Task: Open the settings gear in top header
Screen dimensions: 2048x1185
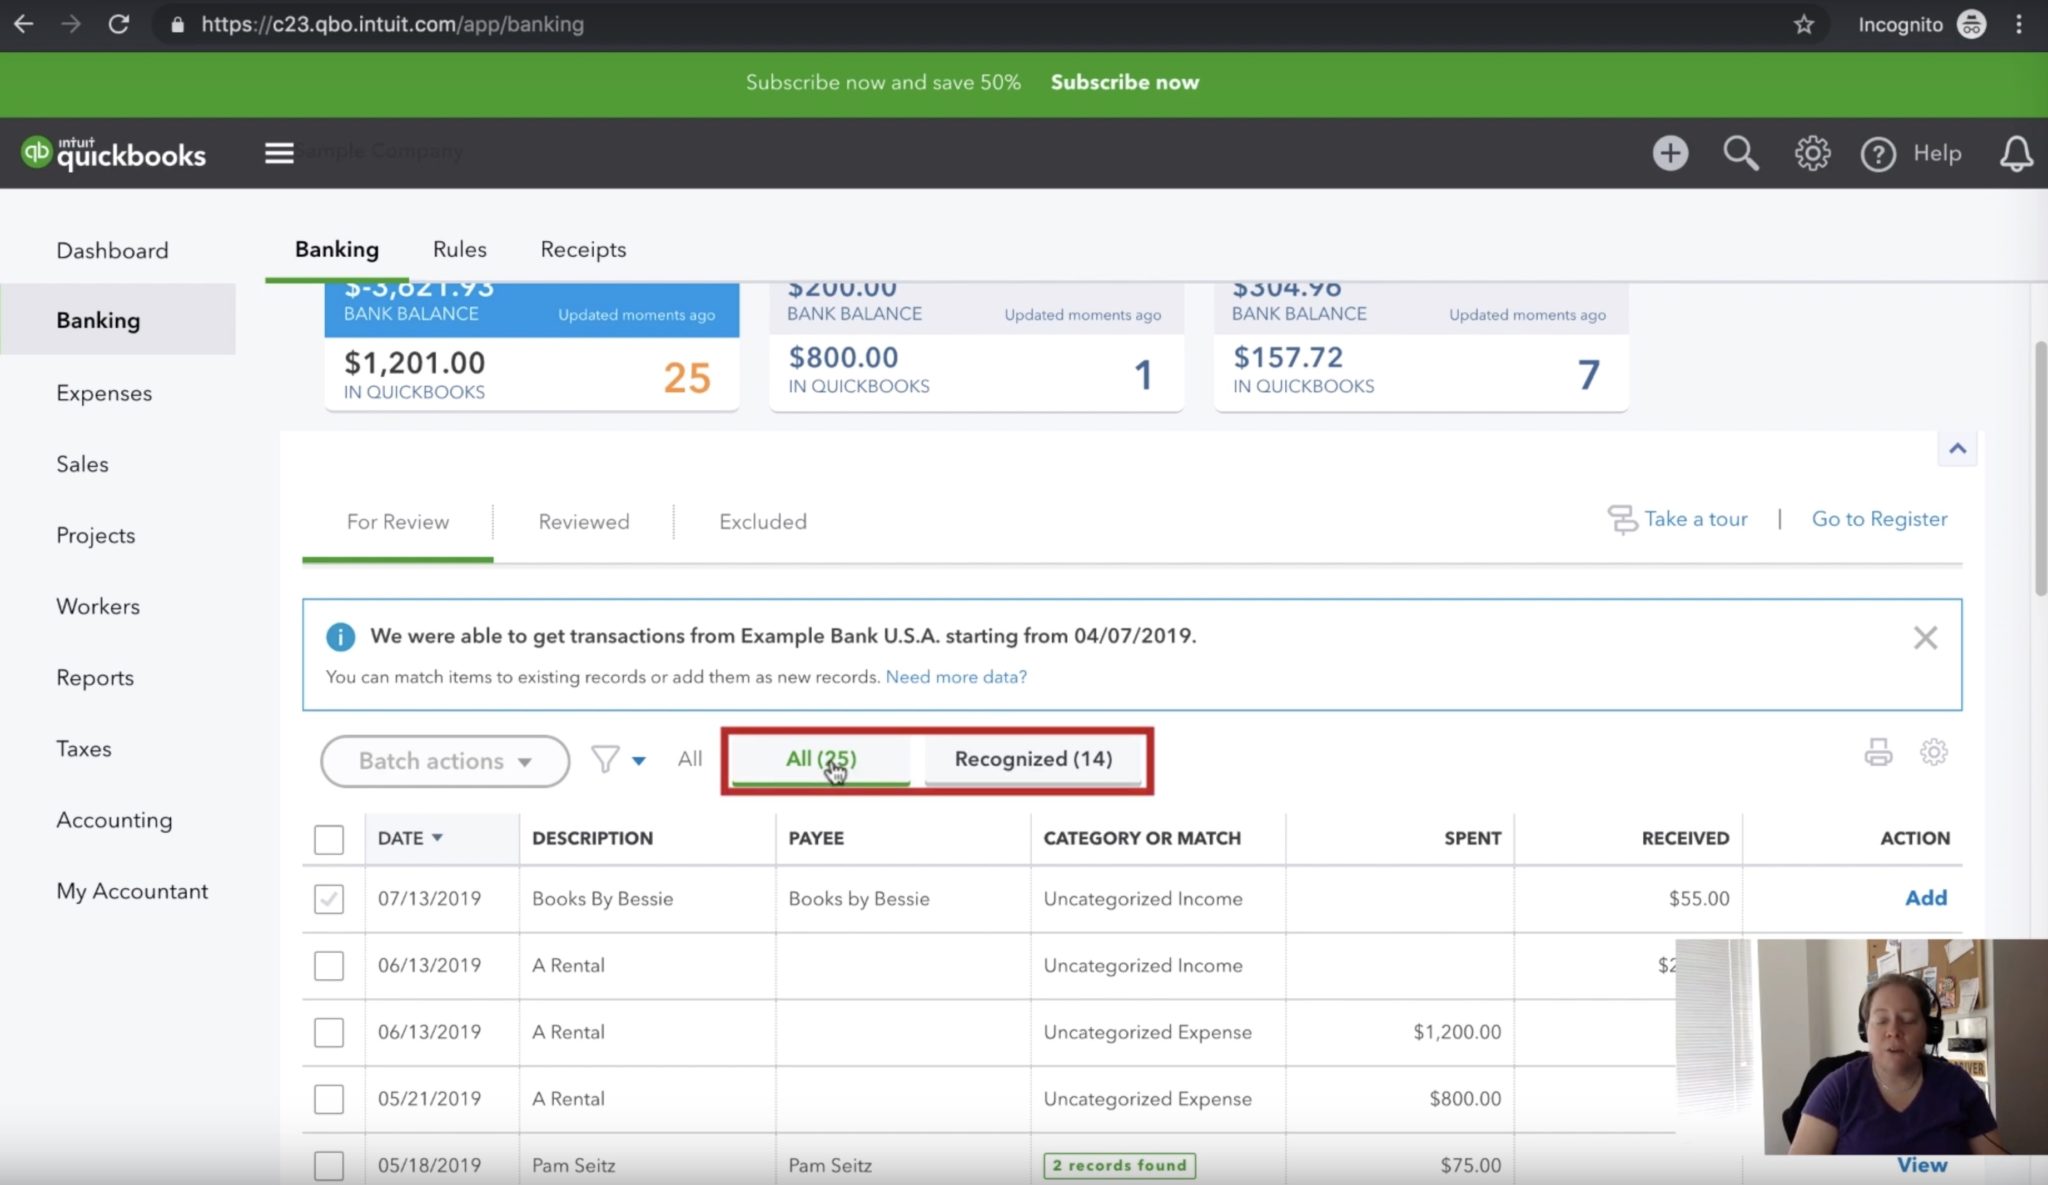Action: [1812, 153]
